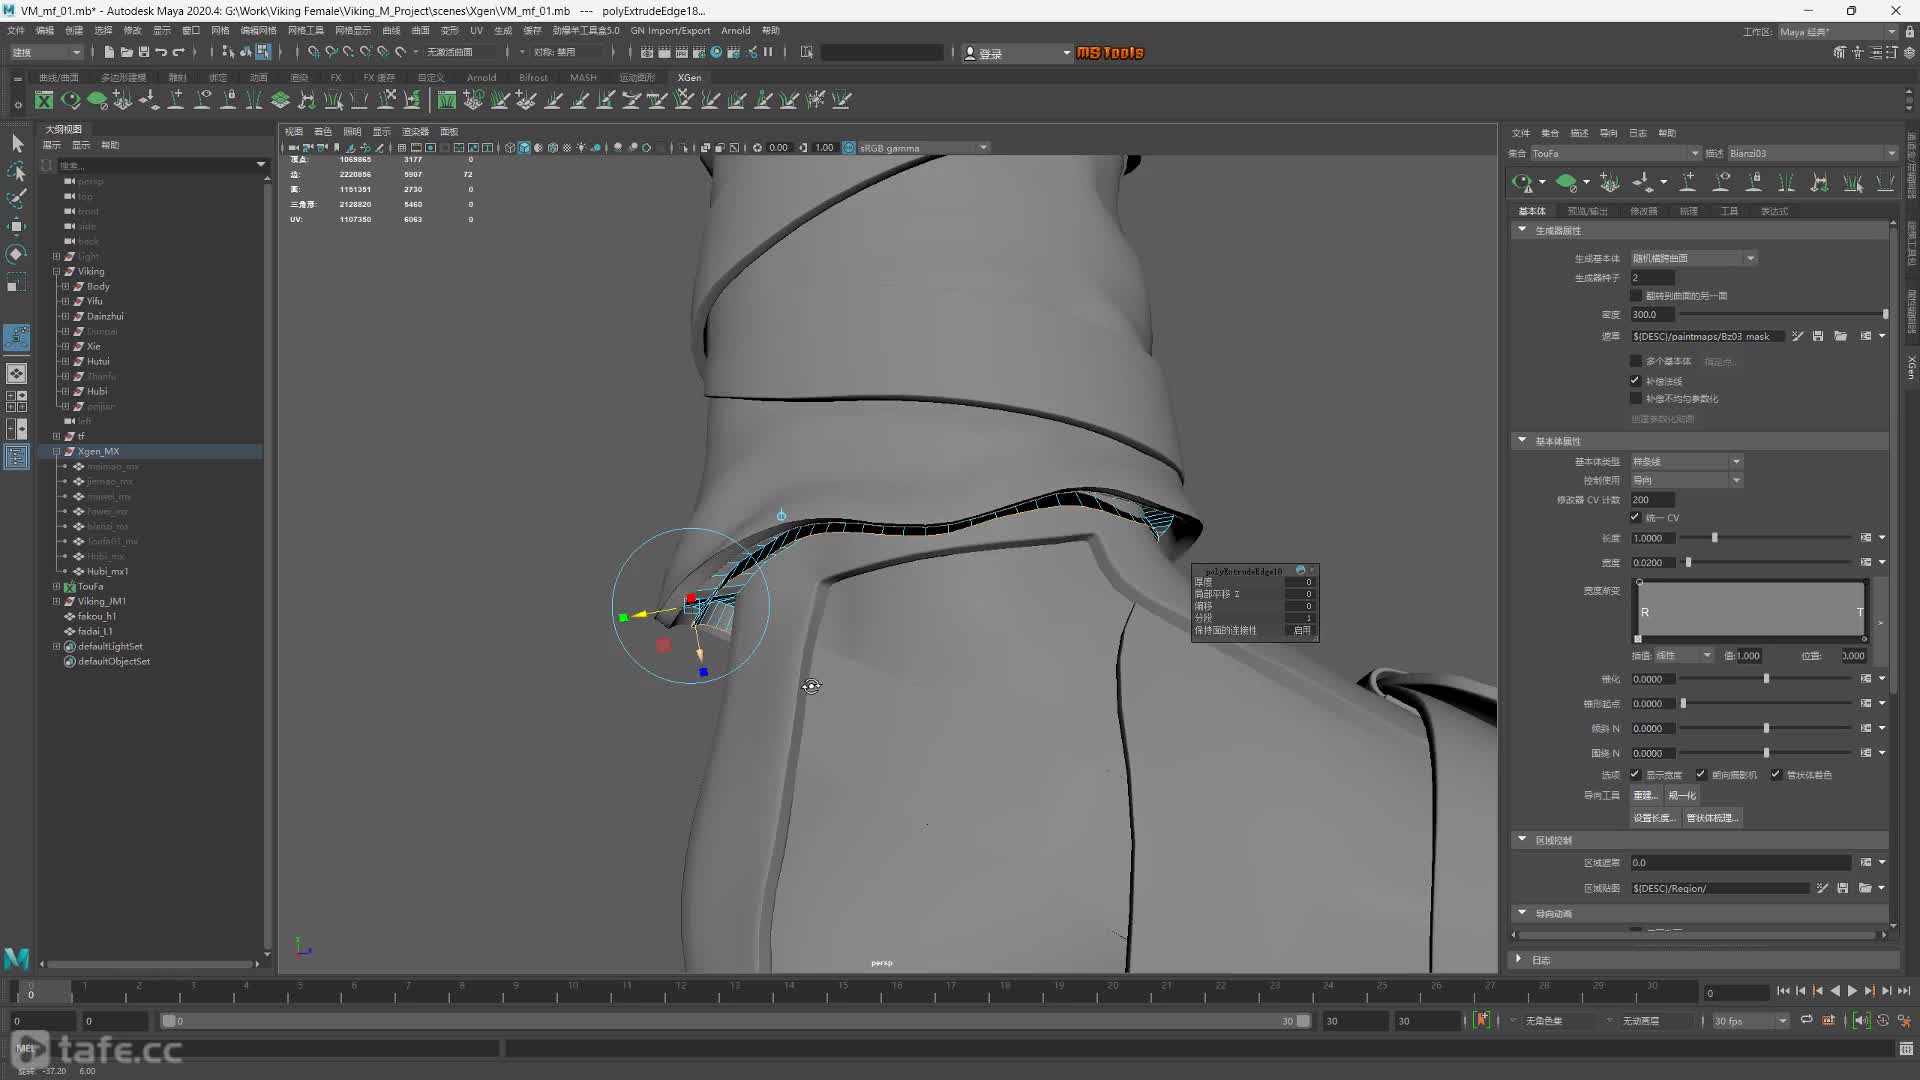The height and width of the screenshot is (1080, 1920).
Task: Click the XGen layers stack shelf icon
Action: [280, 100]
